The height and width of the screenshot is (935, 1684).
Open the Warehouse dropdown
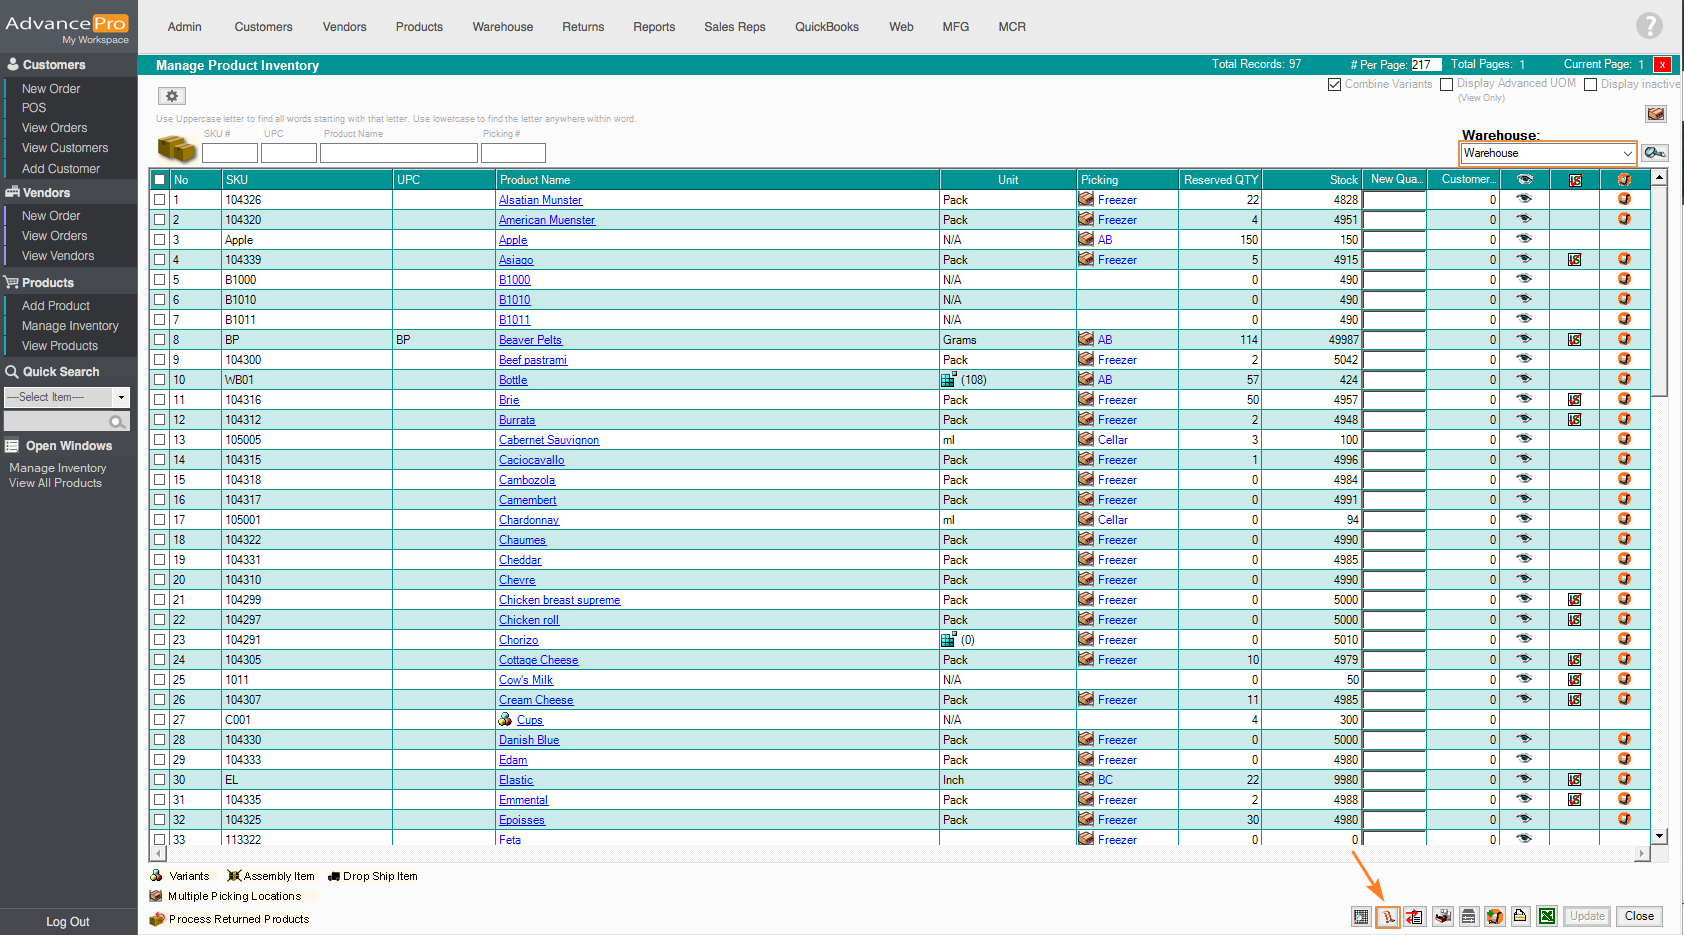point(1547,153)
